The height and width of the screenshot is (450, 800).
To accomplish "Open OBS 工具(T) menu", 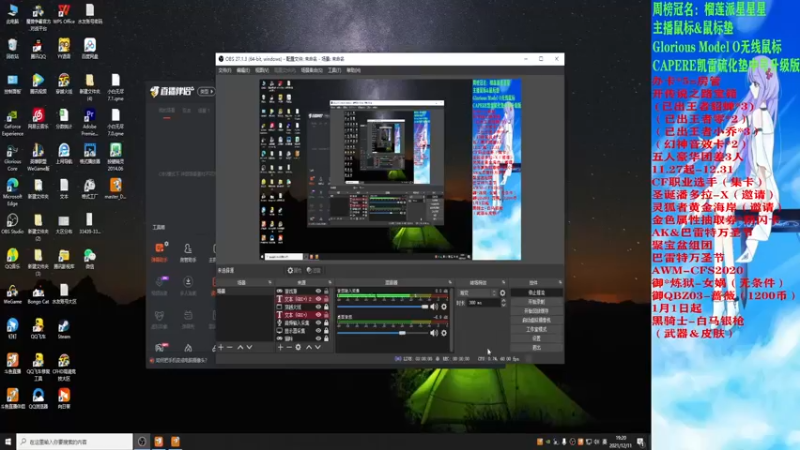I will tap(334, 70).
